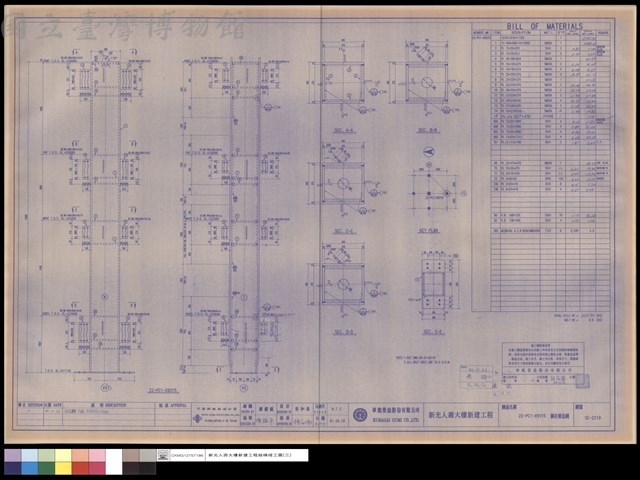Select the magenta swatch on color chart
This screenshot has width=640, height=480.
[x=97, y=468]
